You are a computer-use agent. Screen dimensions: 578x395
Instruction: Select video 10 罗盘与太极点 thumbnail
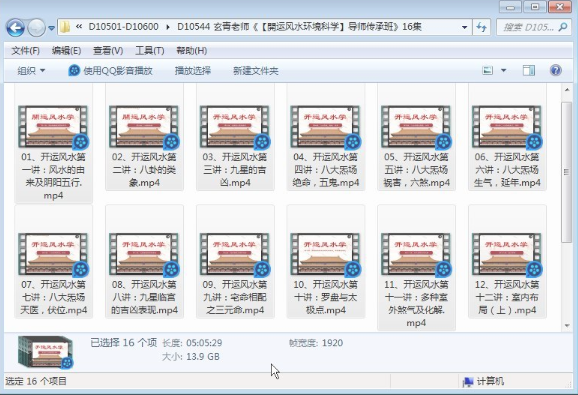(x=325, y=255)
